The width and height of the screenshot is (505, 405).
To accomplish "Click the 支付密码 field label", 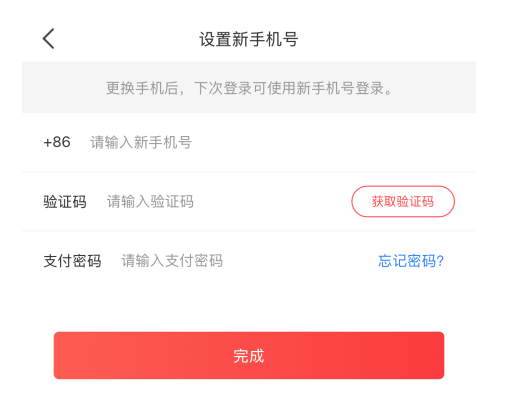I will coord(72,261).
